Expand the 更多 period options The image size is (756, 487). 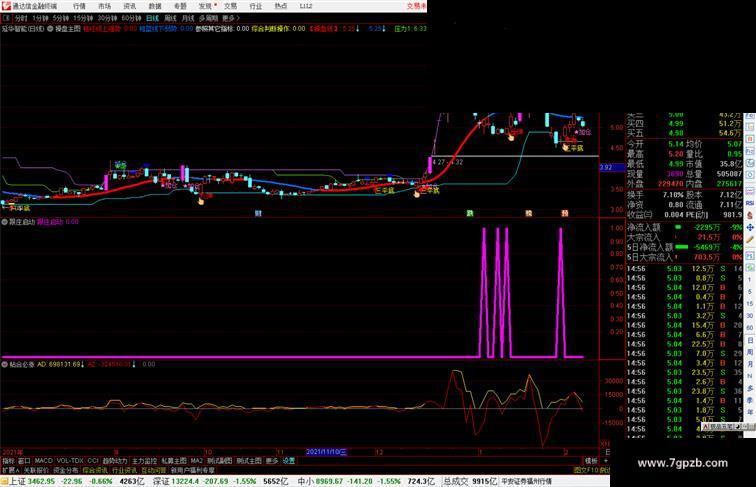coord(230,18)
